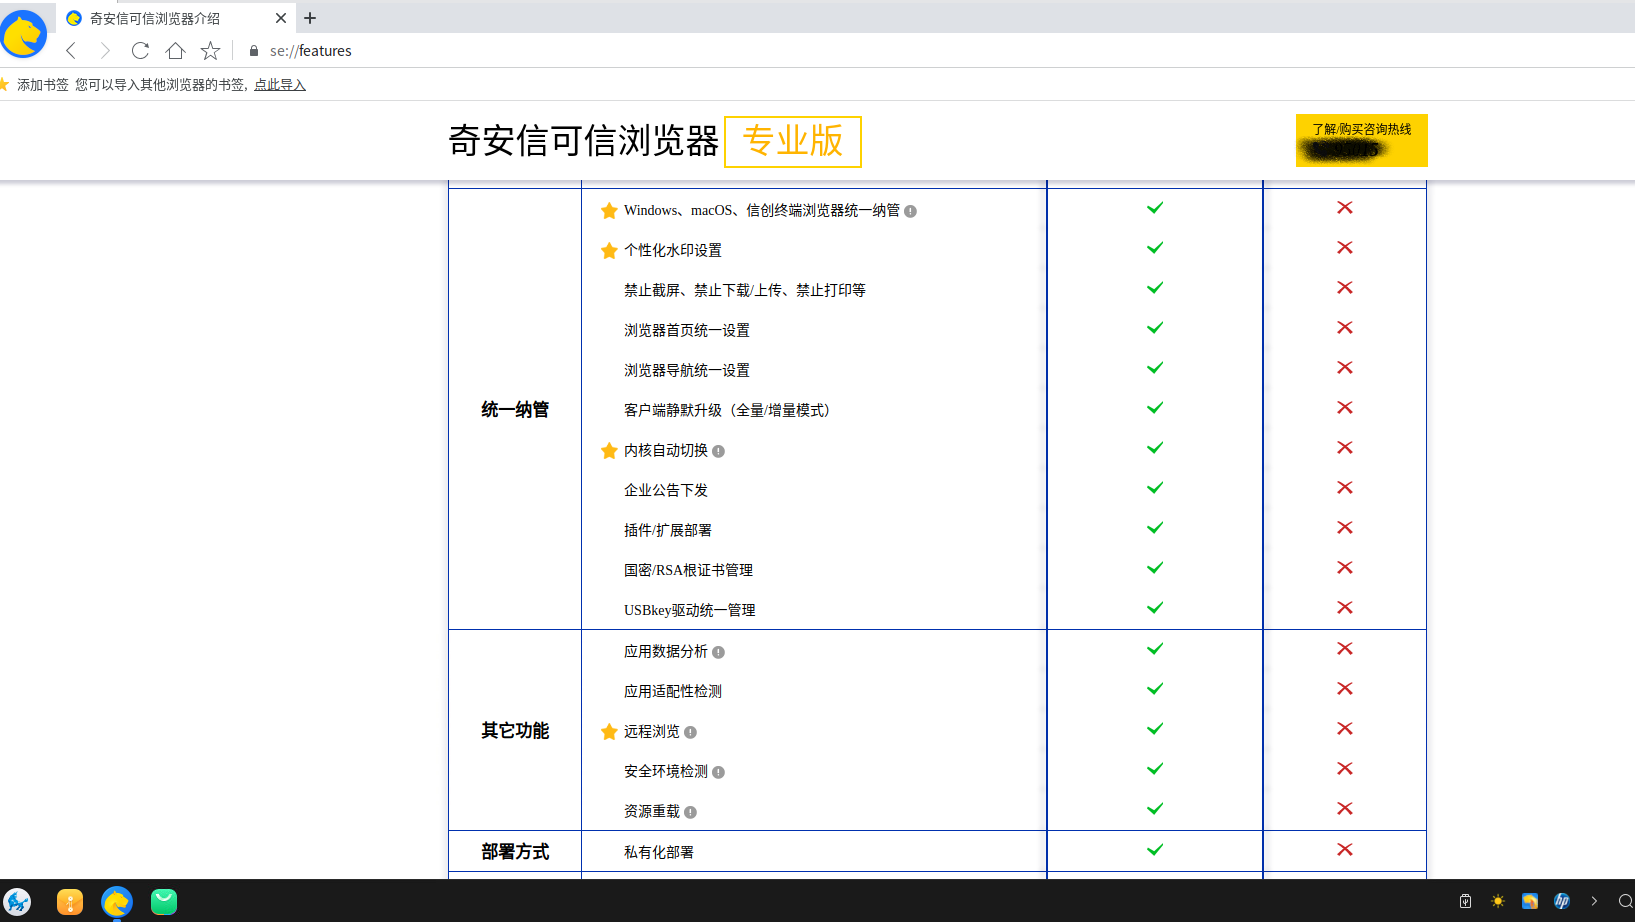Image resolution: width=1635 pixels, height=922 pixels.
Task: Click the clipboard tray icon
Action: pos(1465,901)
